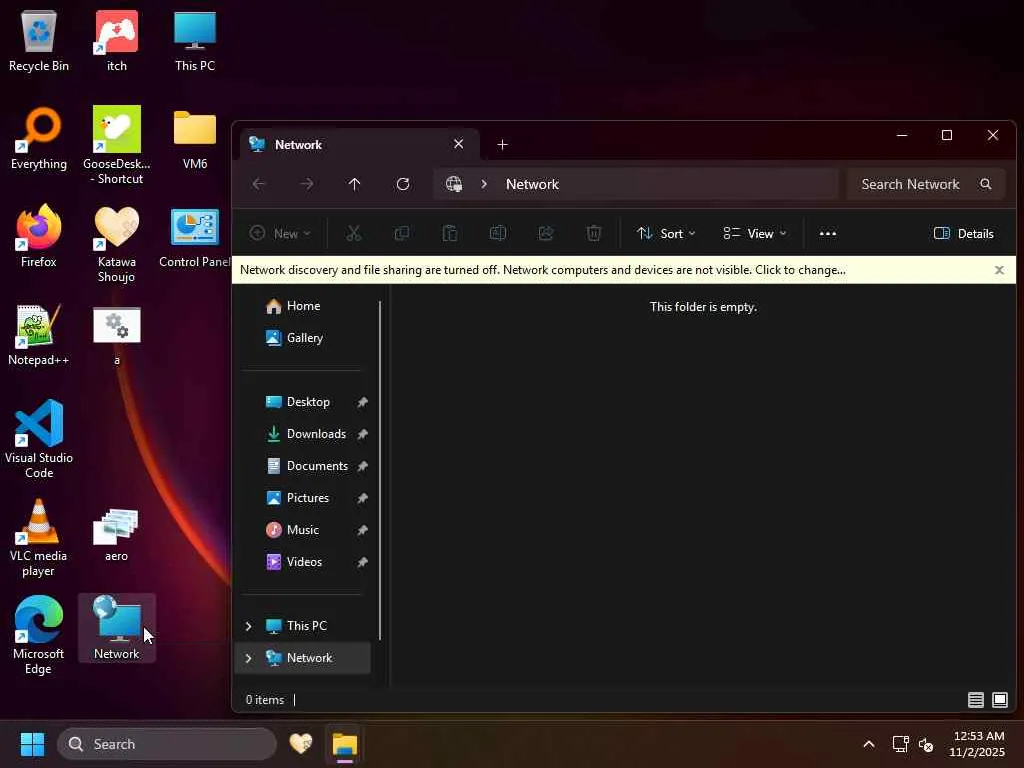Click the Delete trash icon in toolbar
Screen dimensions: 1024x768
coord(594,233)
